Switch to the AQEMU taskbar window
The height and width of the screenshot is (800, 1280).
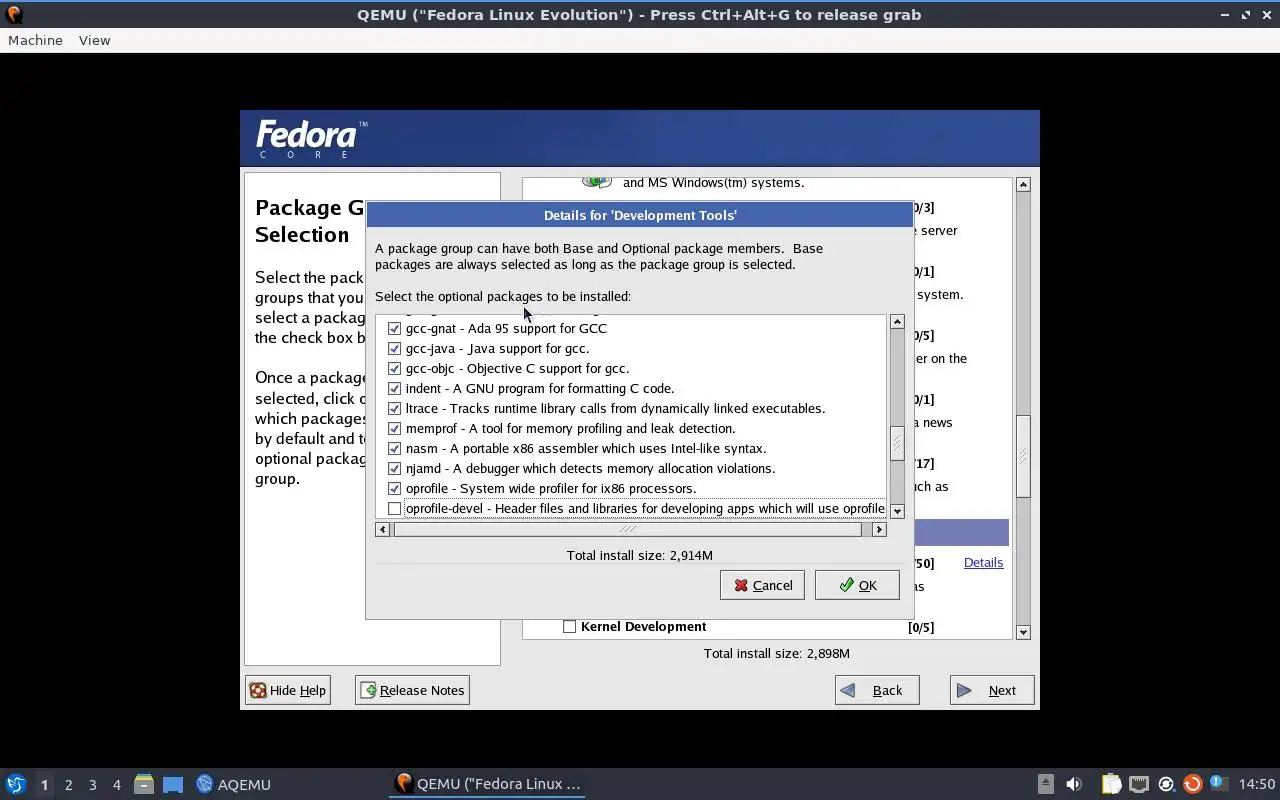[234, 784]
